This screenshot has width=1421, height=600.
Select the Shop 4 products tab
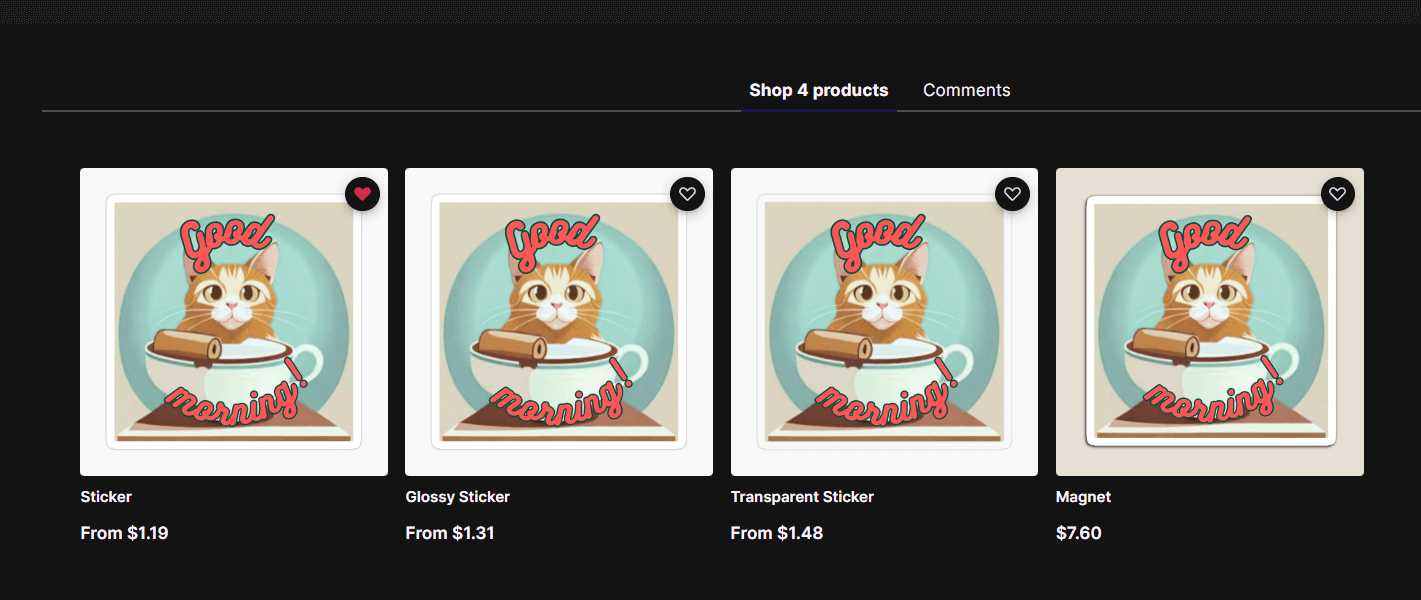[x=818, y=90]
